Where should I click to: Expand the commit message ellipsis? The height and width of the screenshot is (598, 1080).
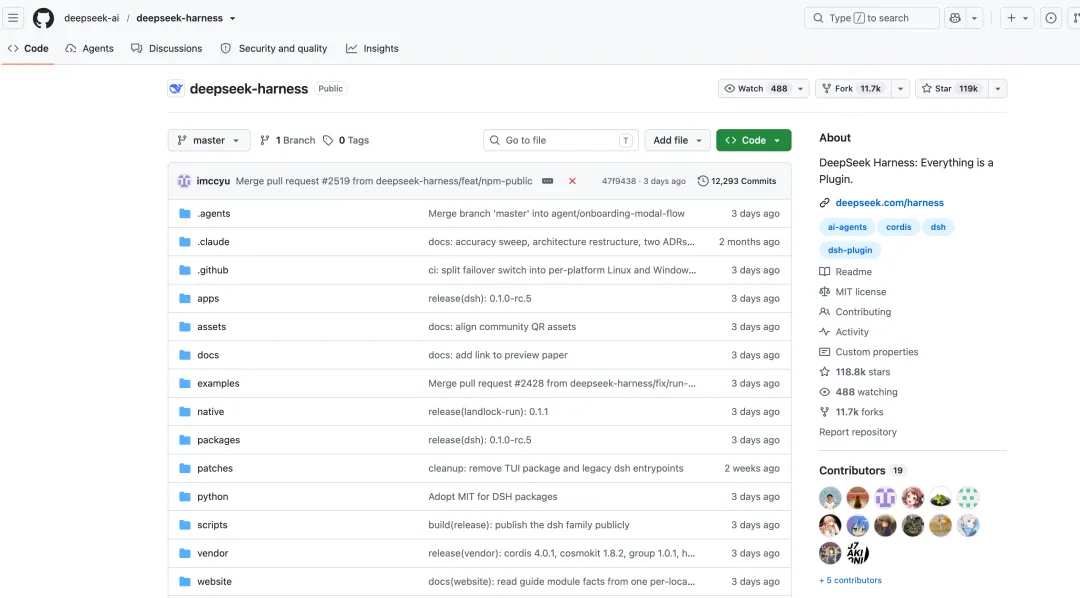548,181
